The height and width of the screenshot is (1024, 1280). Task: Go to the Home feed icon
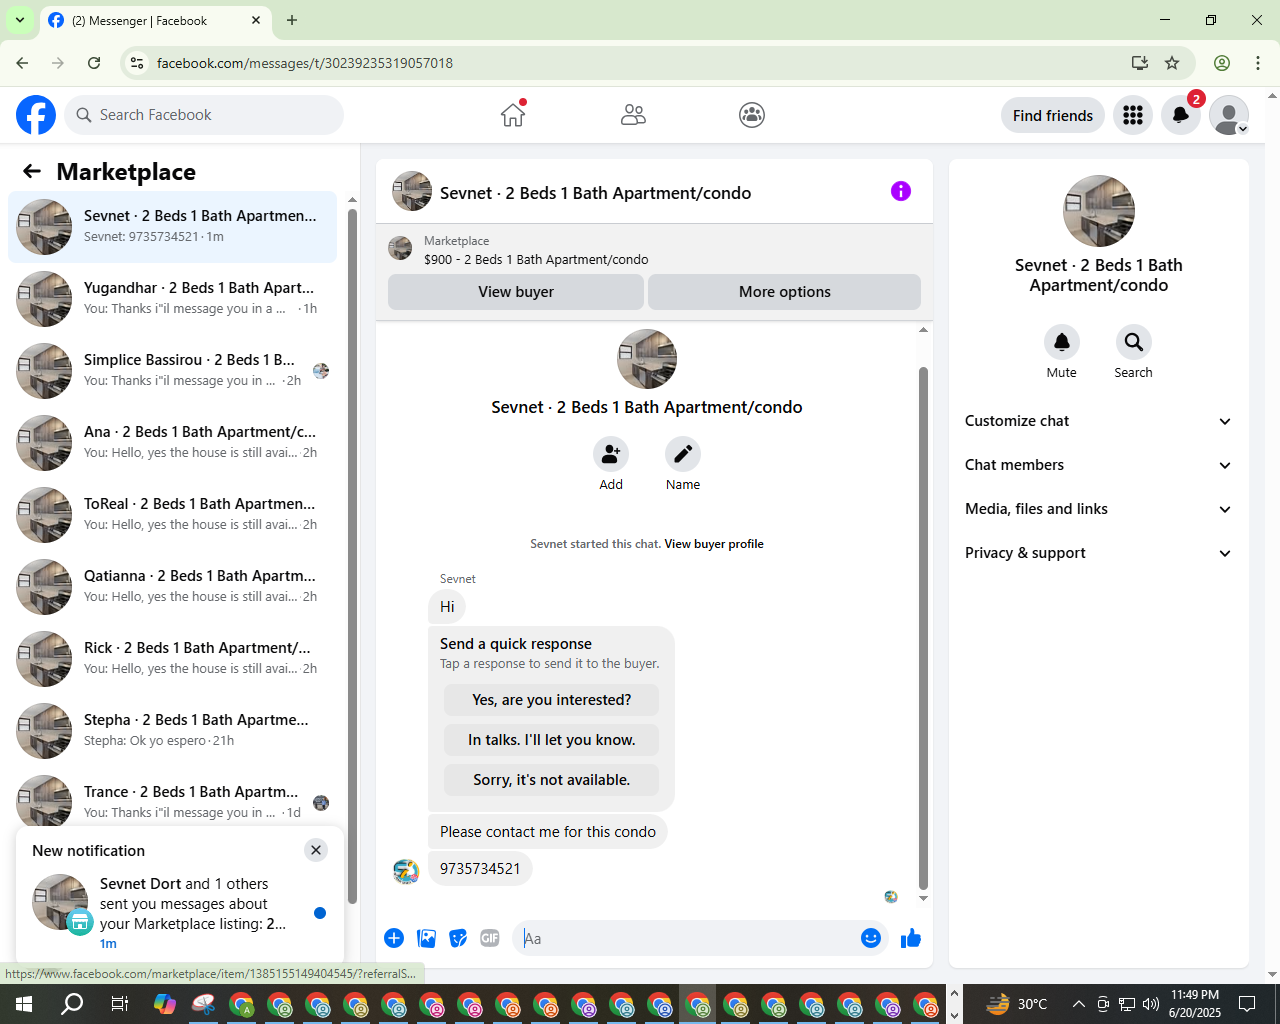click(513, 115)
